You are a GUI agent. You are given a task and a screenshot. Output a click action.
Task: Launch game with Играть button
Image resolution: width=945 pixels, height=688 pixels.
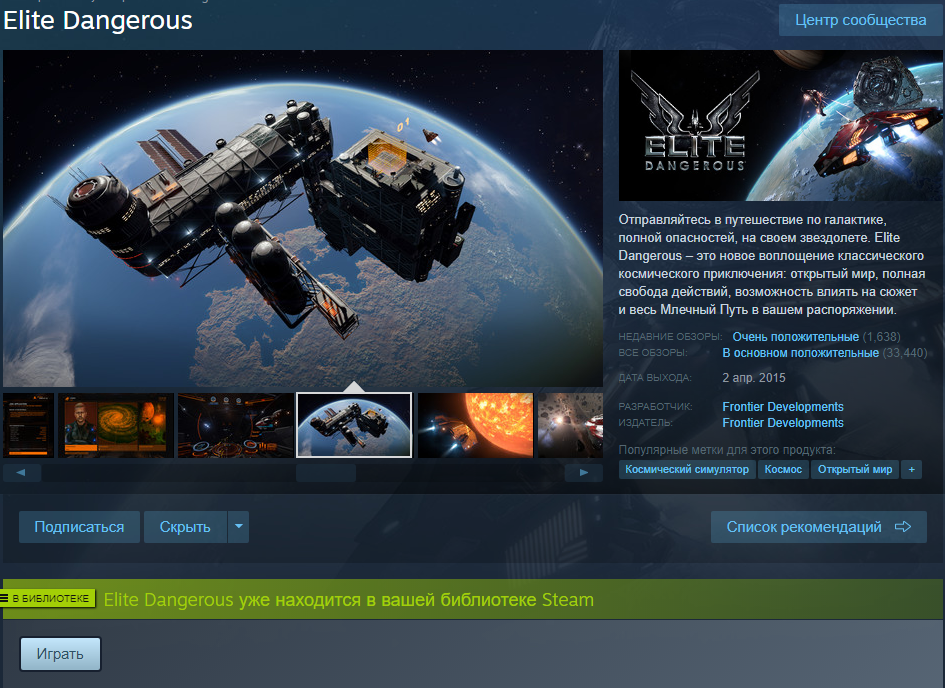pos(60,654)
